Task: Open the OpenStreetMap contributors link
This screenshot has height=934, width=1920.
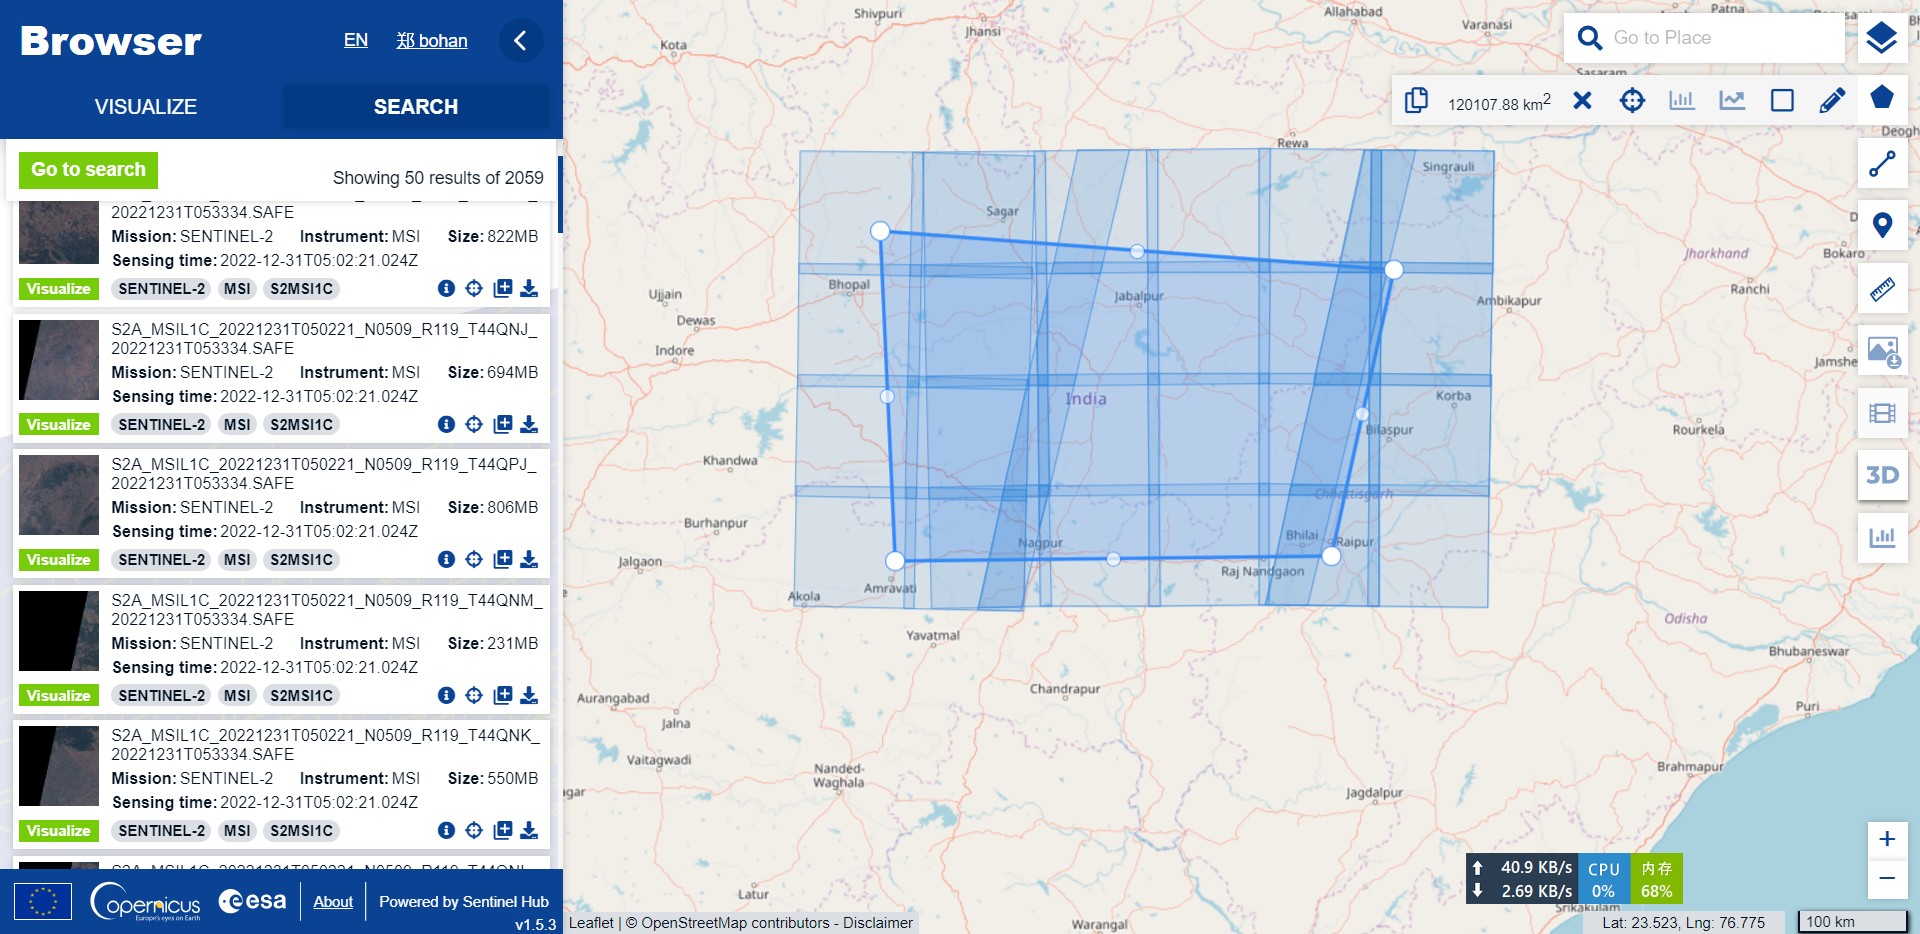Action: tap(735, 923)
